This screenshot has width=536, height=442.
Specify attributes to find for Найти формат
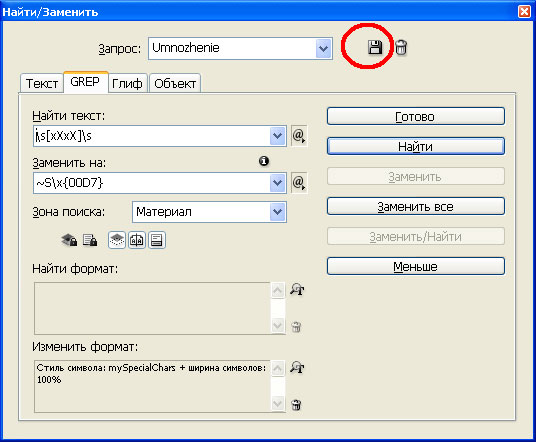coord(297,289)
